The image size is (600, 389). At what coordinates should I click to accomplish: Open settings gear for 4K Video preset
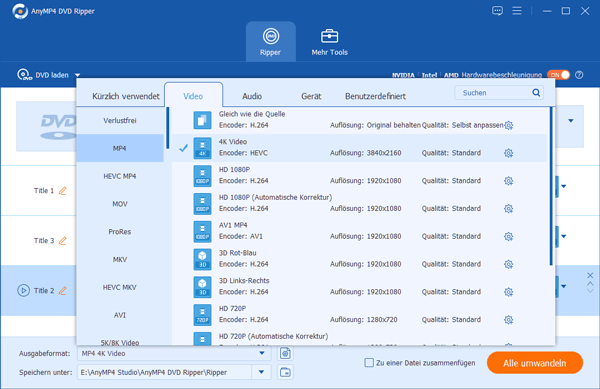508,153
